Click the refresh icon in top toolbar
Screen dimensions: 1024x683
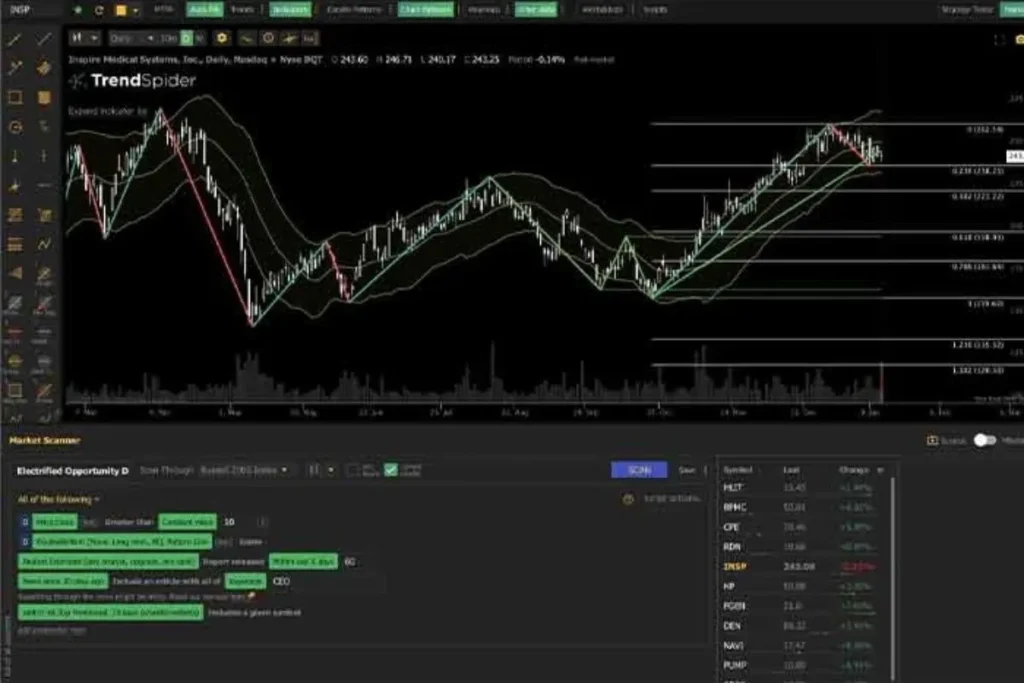click(x=99, y=10)
